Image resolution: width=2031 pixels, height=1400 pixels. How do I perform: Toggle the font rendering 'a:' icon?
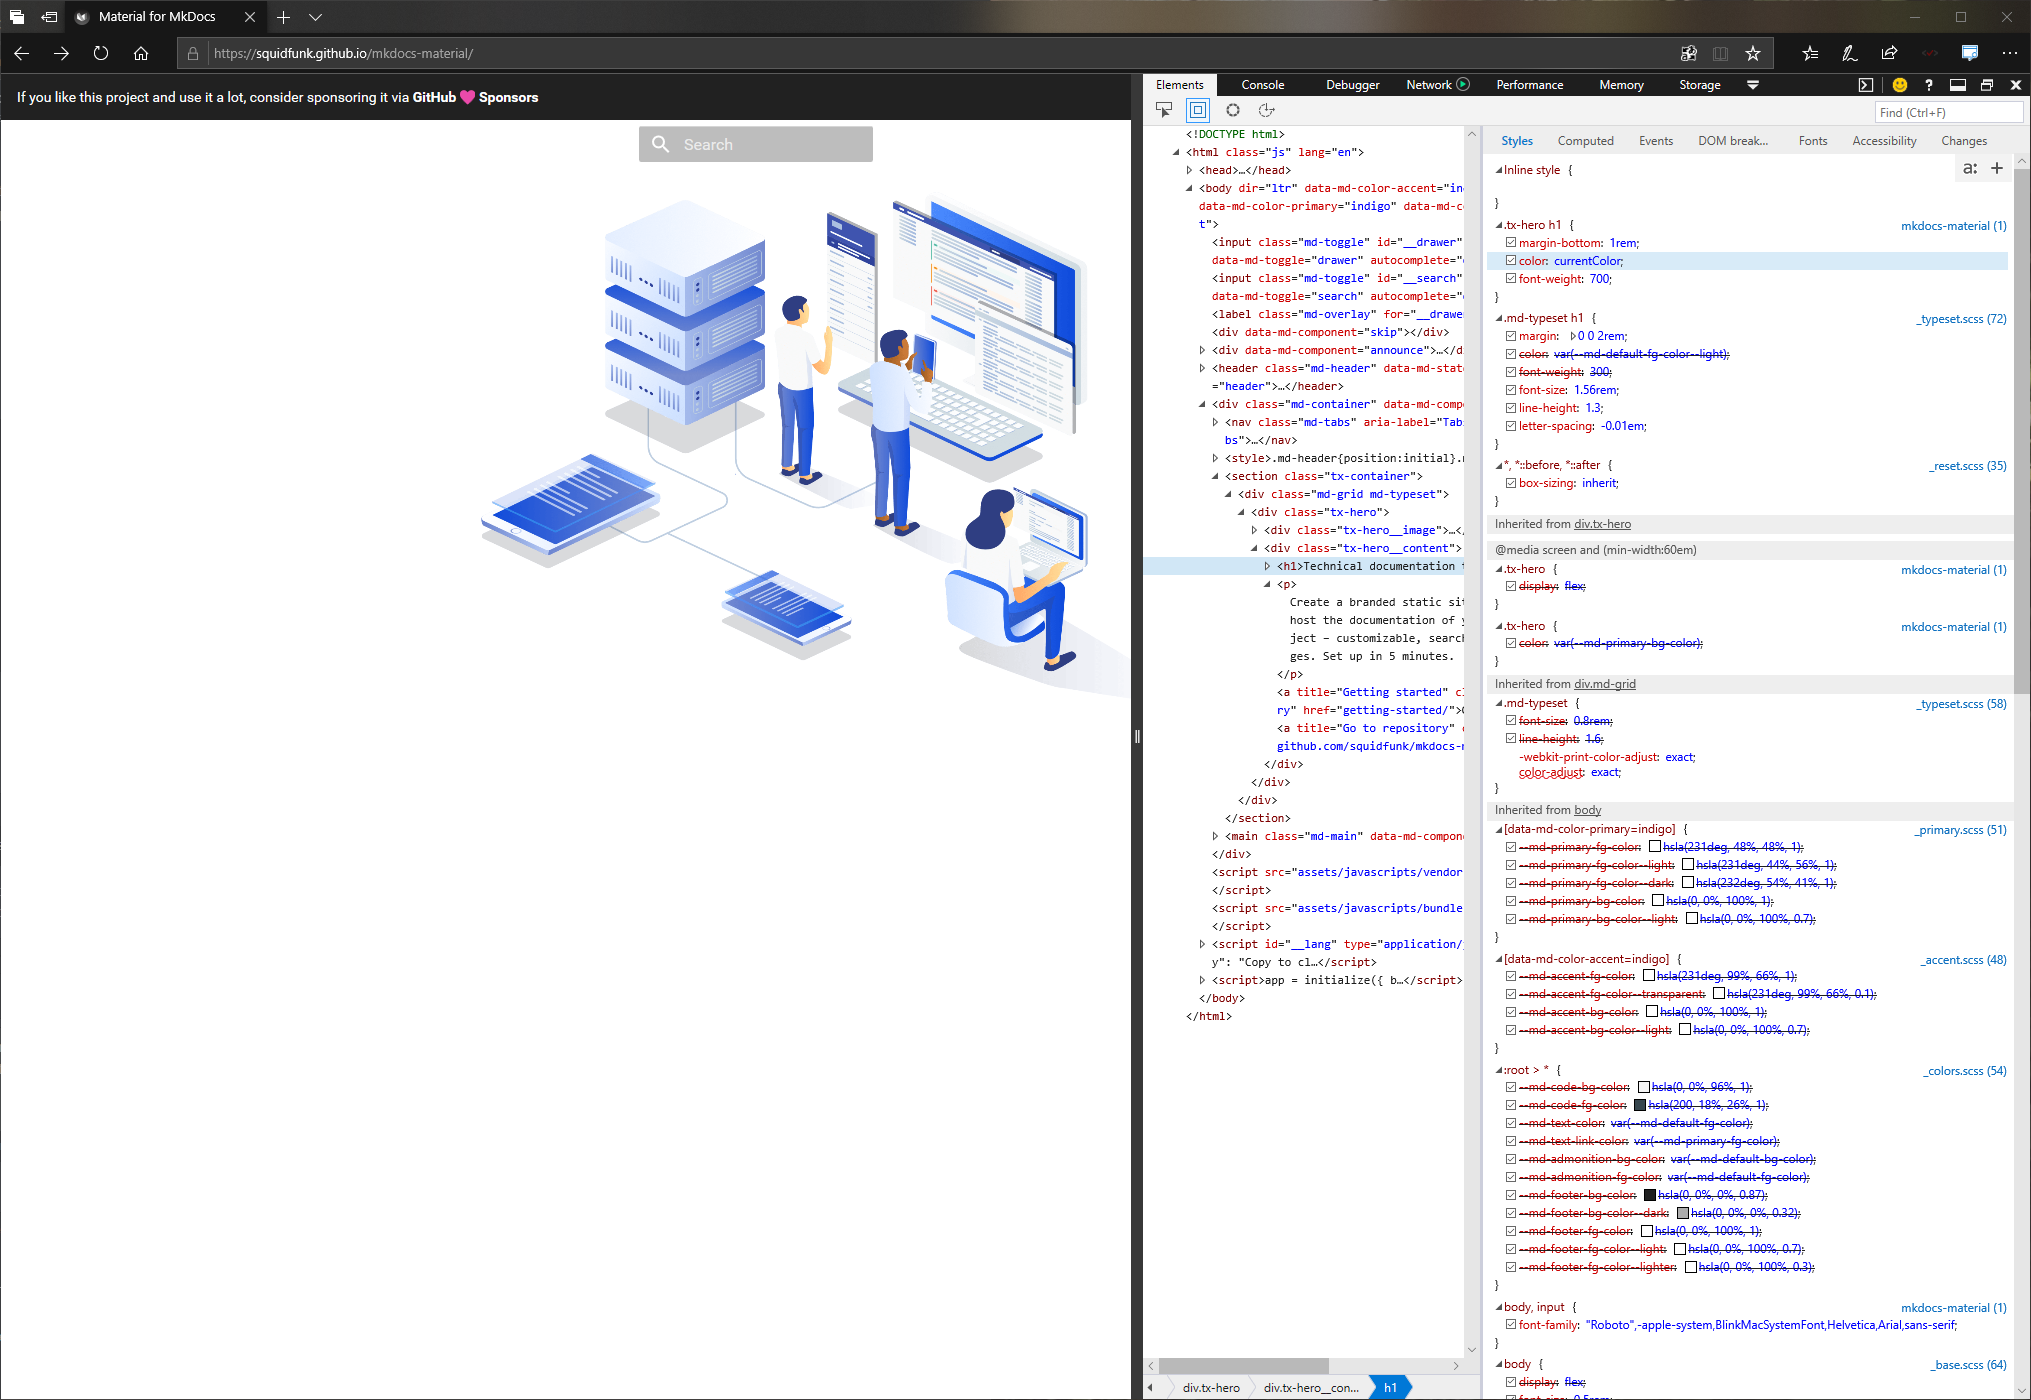[x=1970, y=168]
